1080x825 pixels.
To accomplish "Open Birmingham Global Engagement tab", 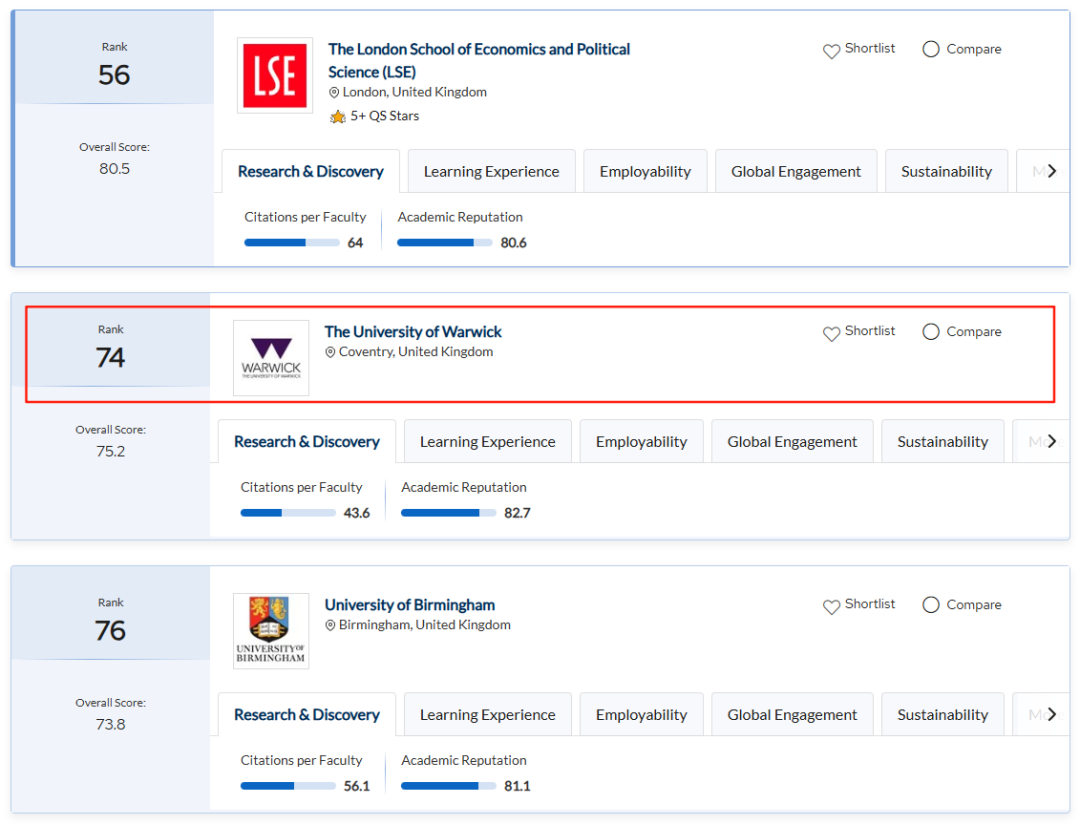I will click(x=792, y=715).
